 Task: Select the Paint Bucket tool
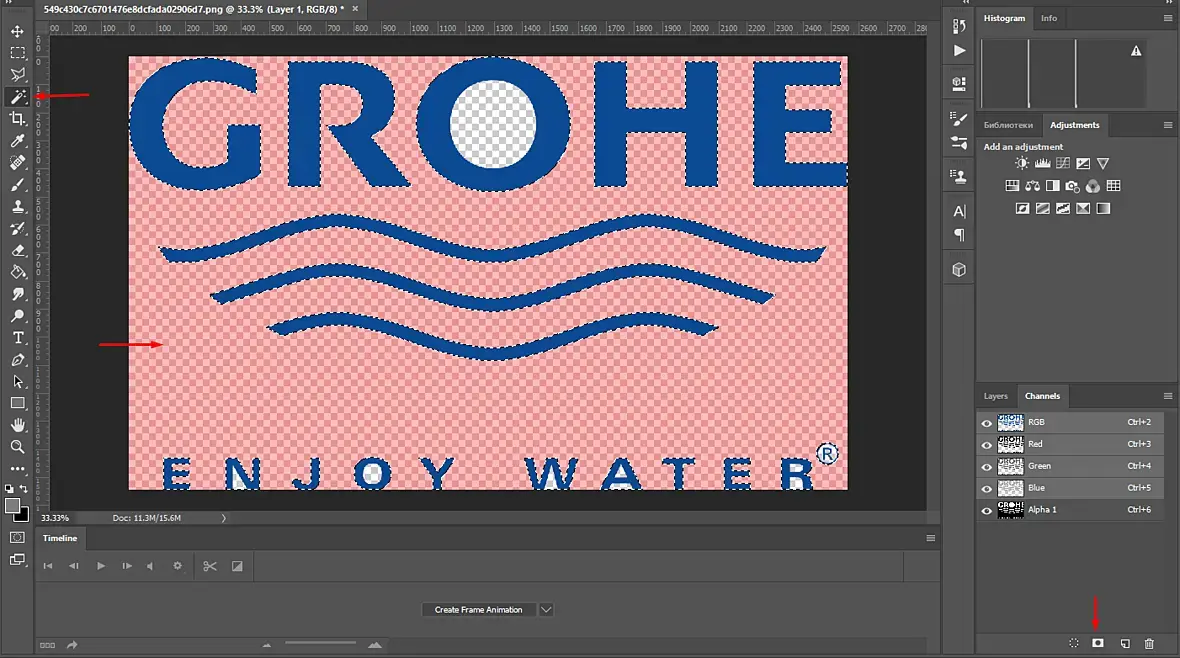pyautogui.click(x=17, y=272)
